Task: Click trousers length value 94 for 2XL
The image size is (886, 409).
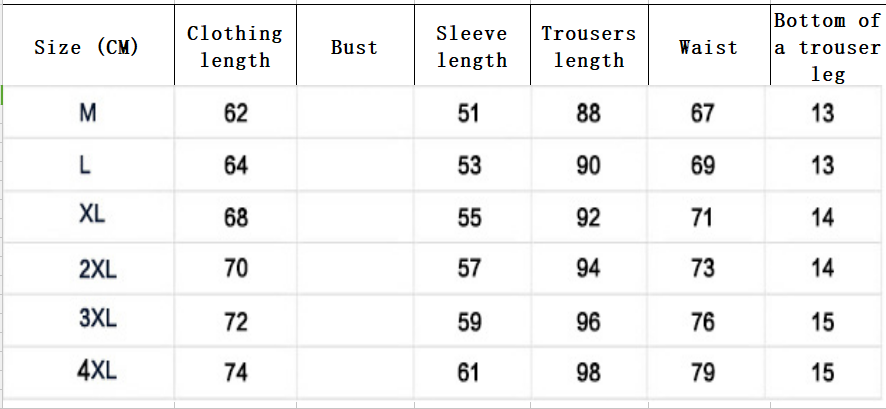Action: coord(588,268)
